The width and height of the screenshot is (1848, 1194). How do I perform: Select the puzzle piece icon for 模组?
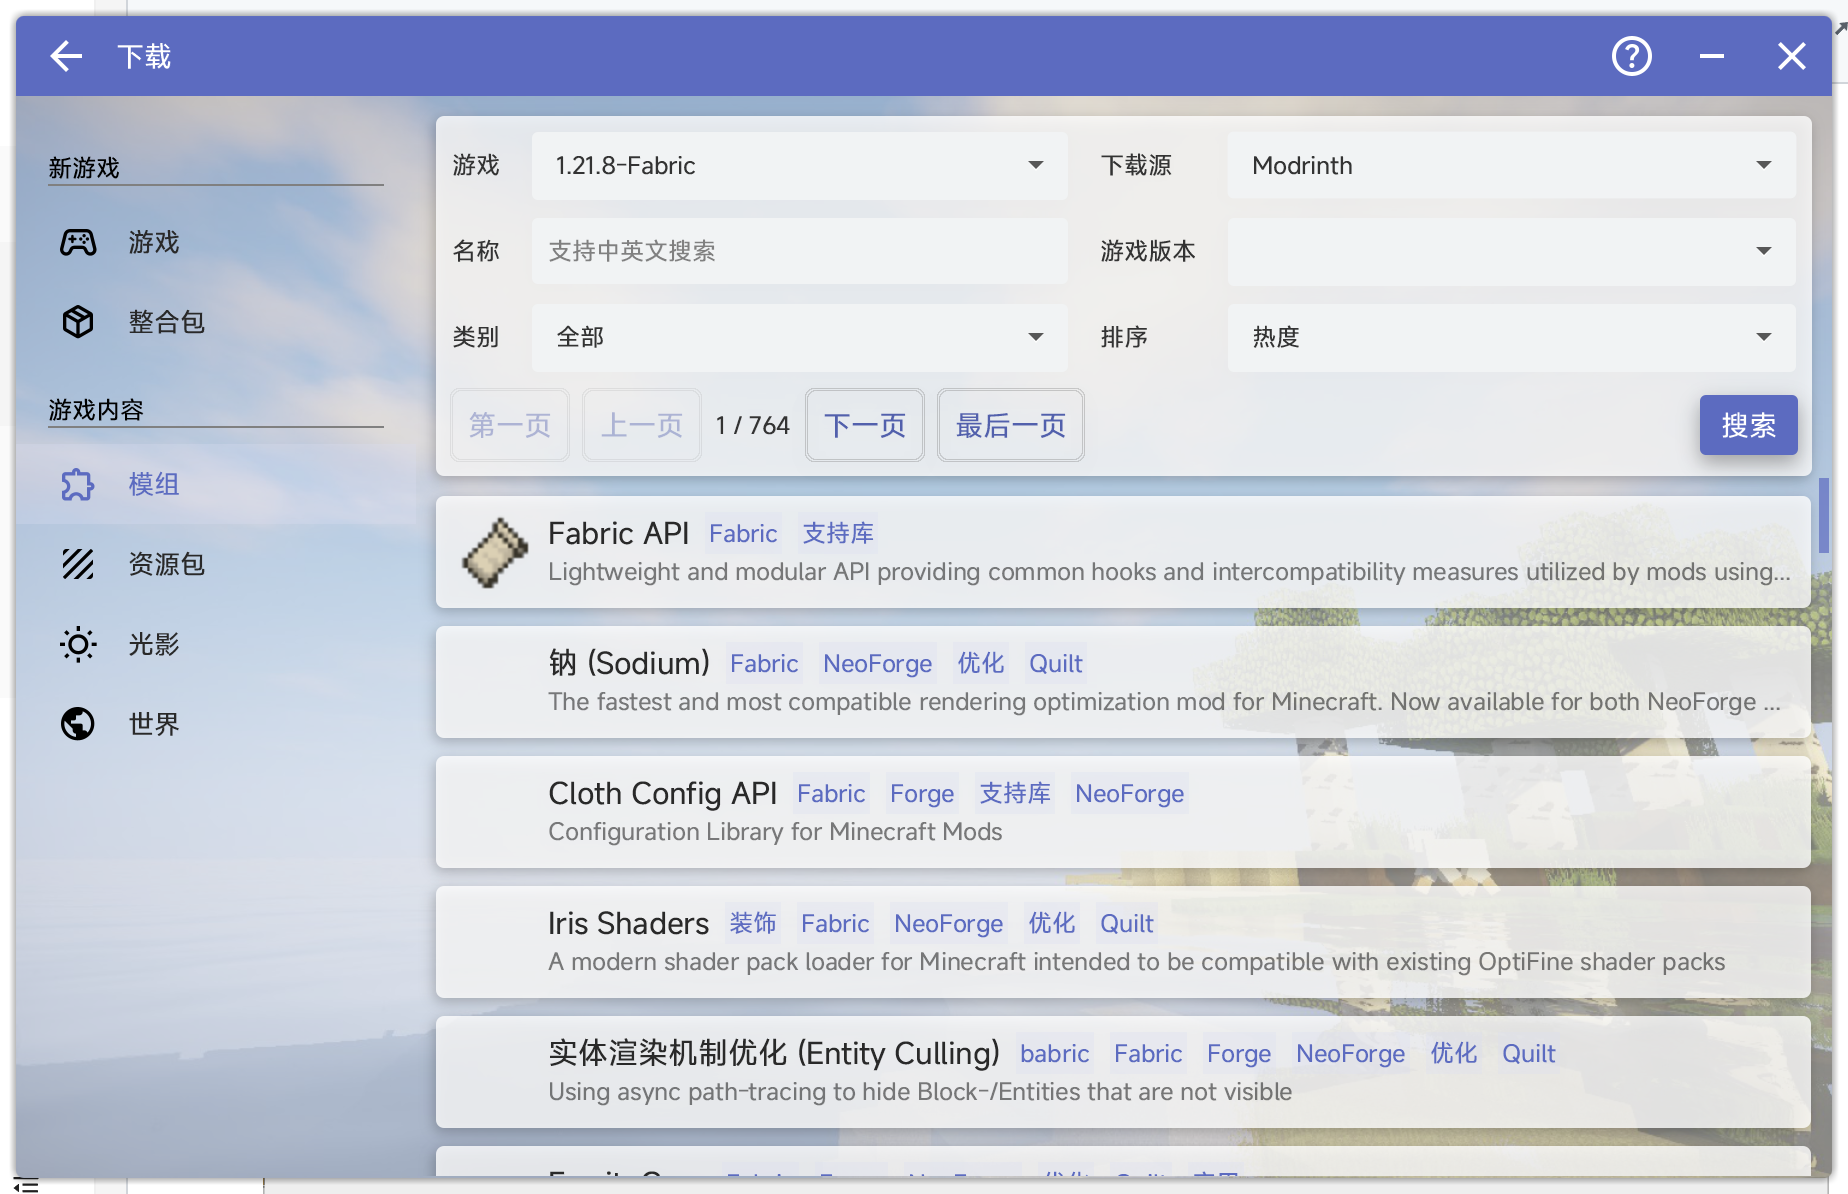pos(77,484)
